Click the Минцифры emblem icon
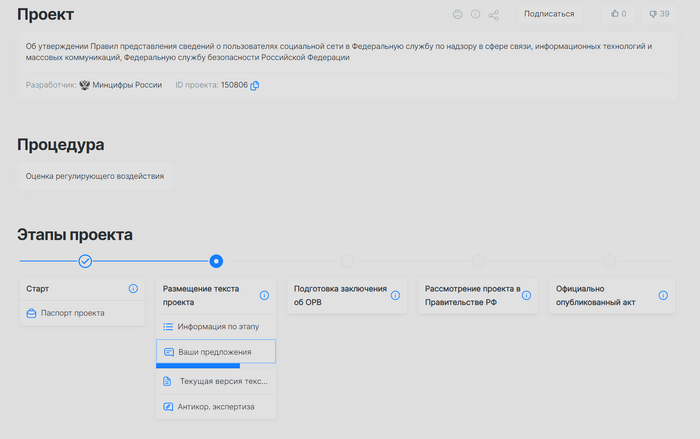Screen dimensions: 700x439 coord(84,85)
